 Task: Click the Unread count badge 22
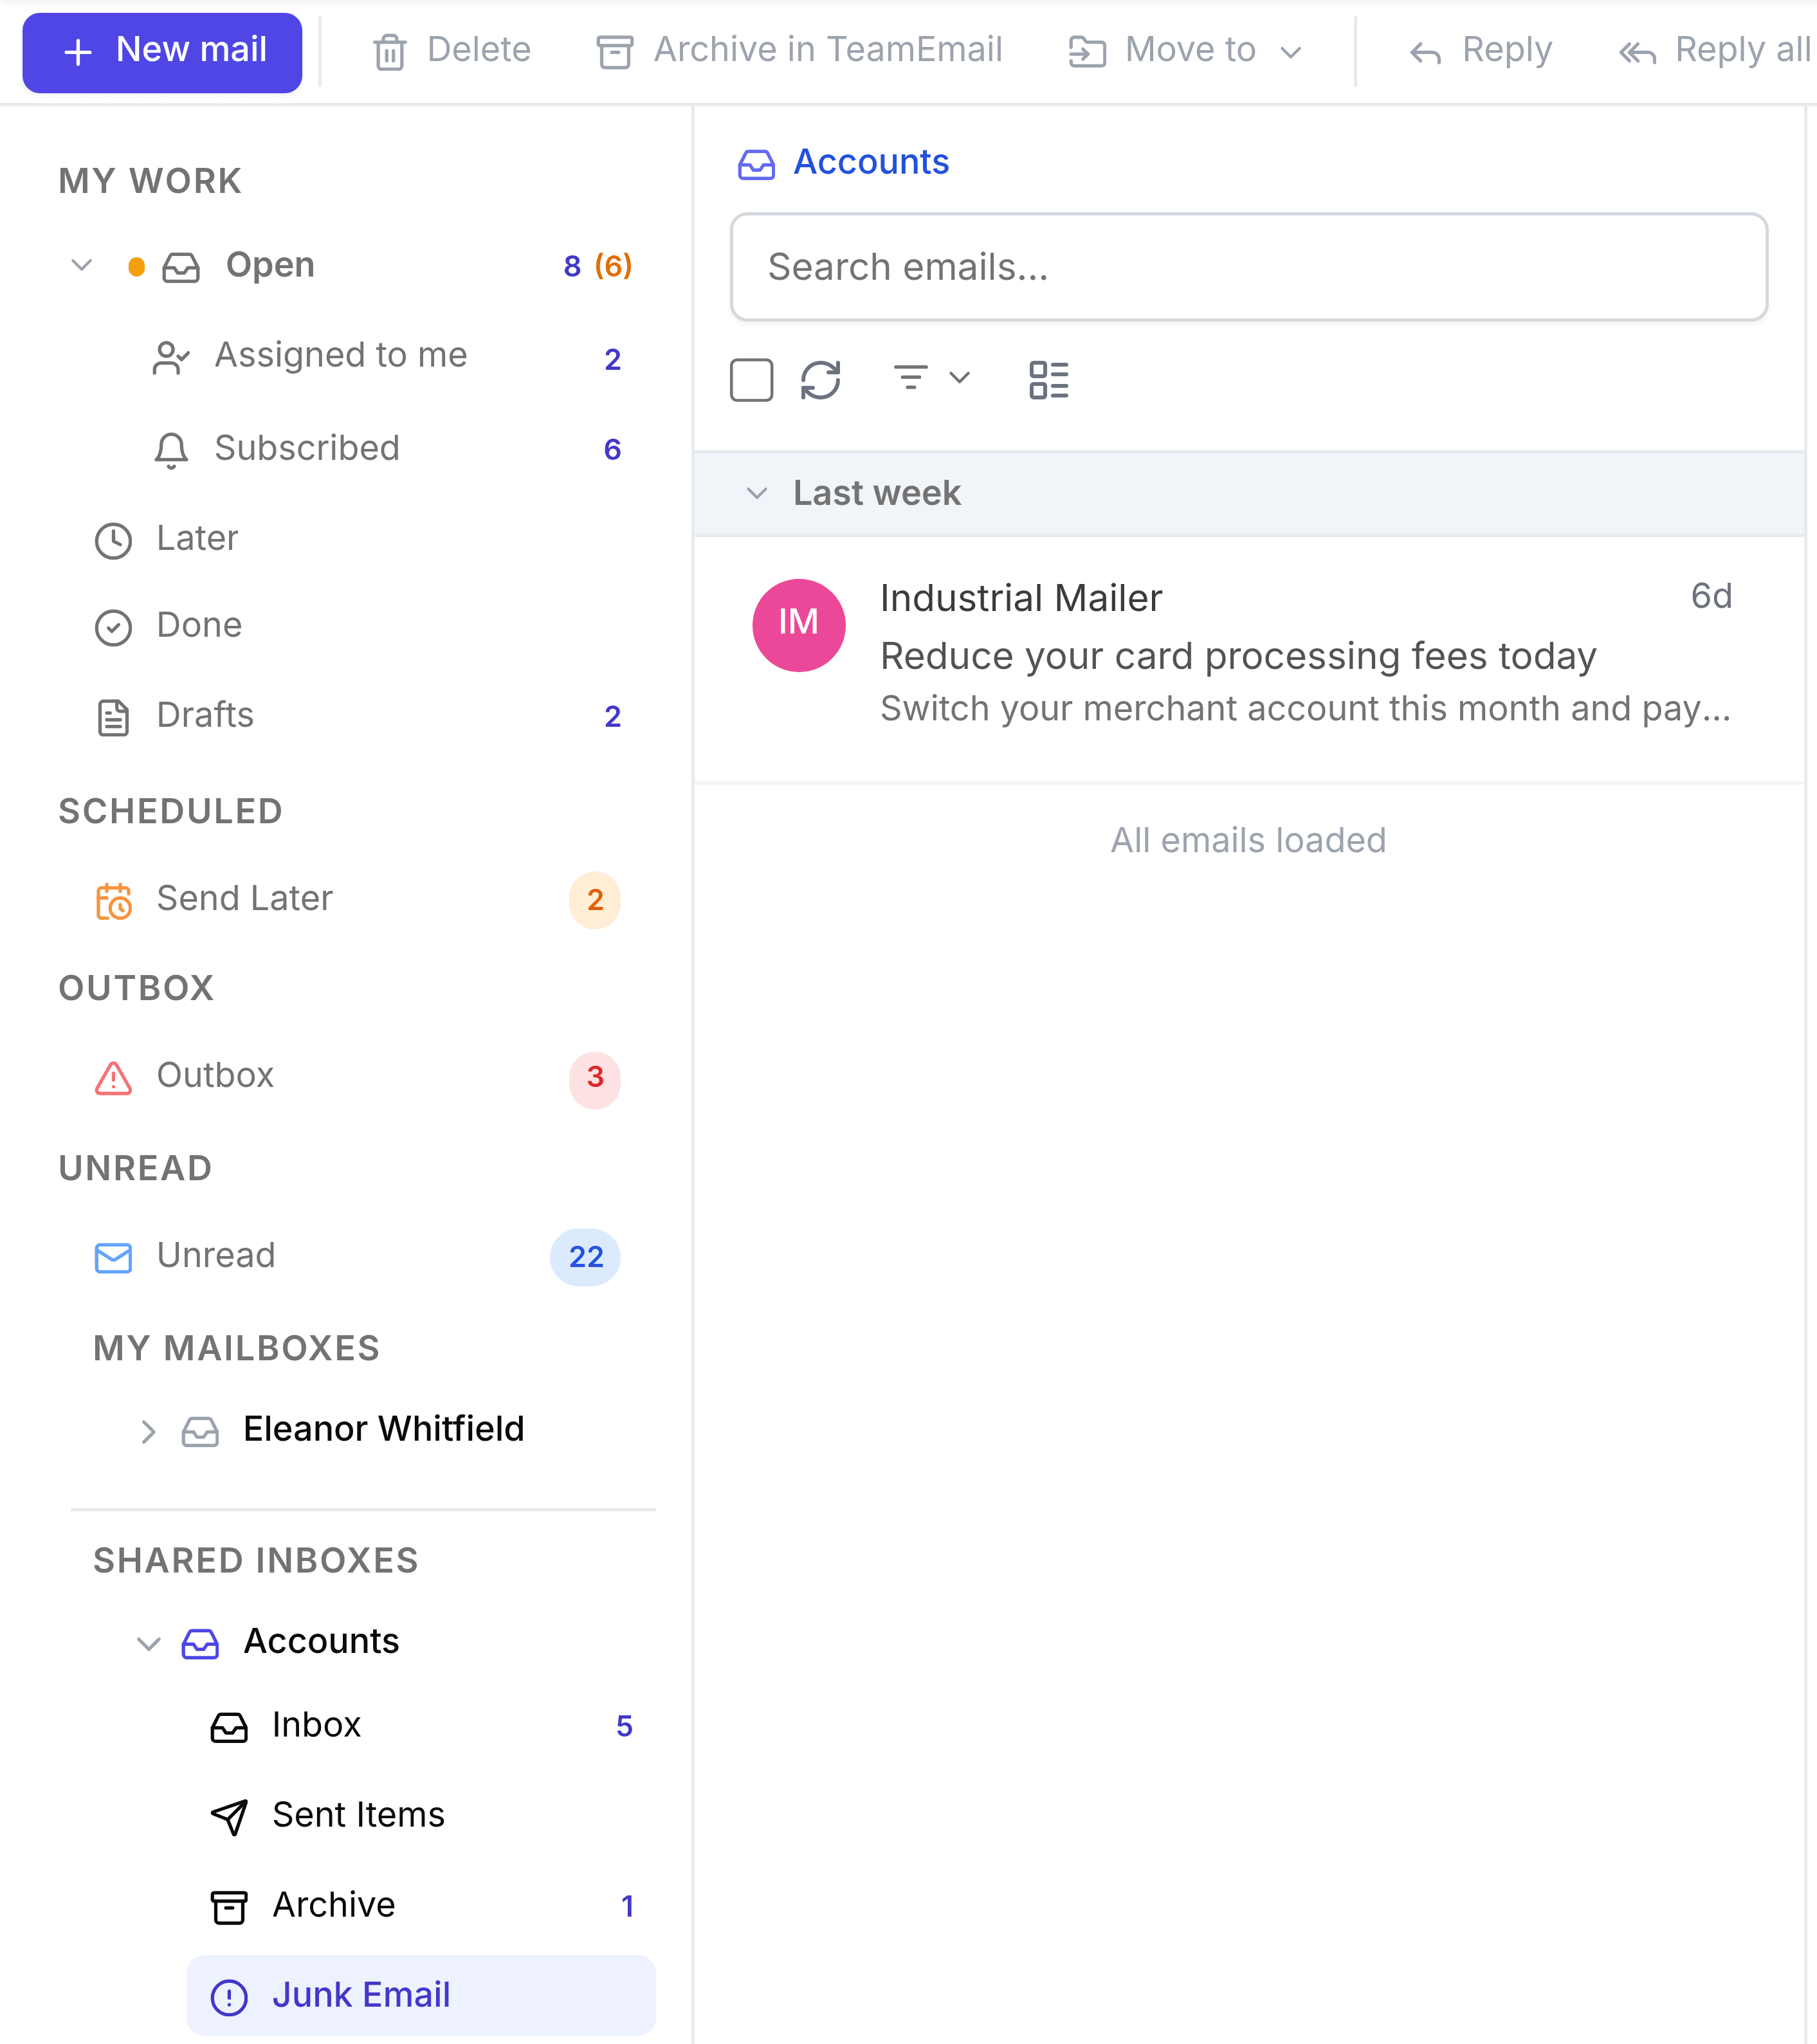click(x=585, y=1257)
